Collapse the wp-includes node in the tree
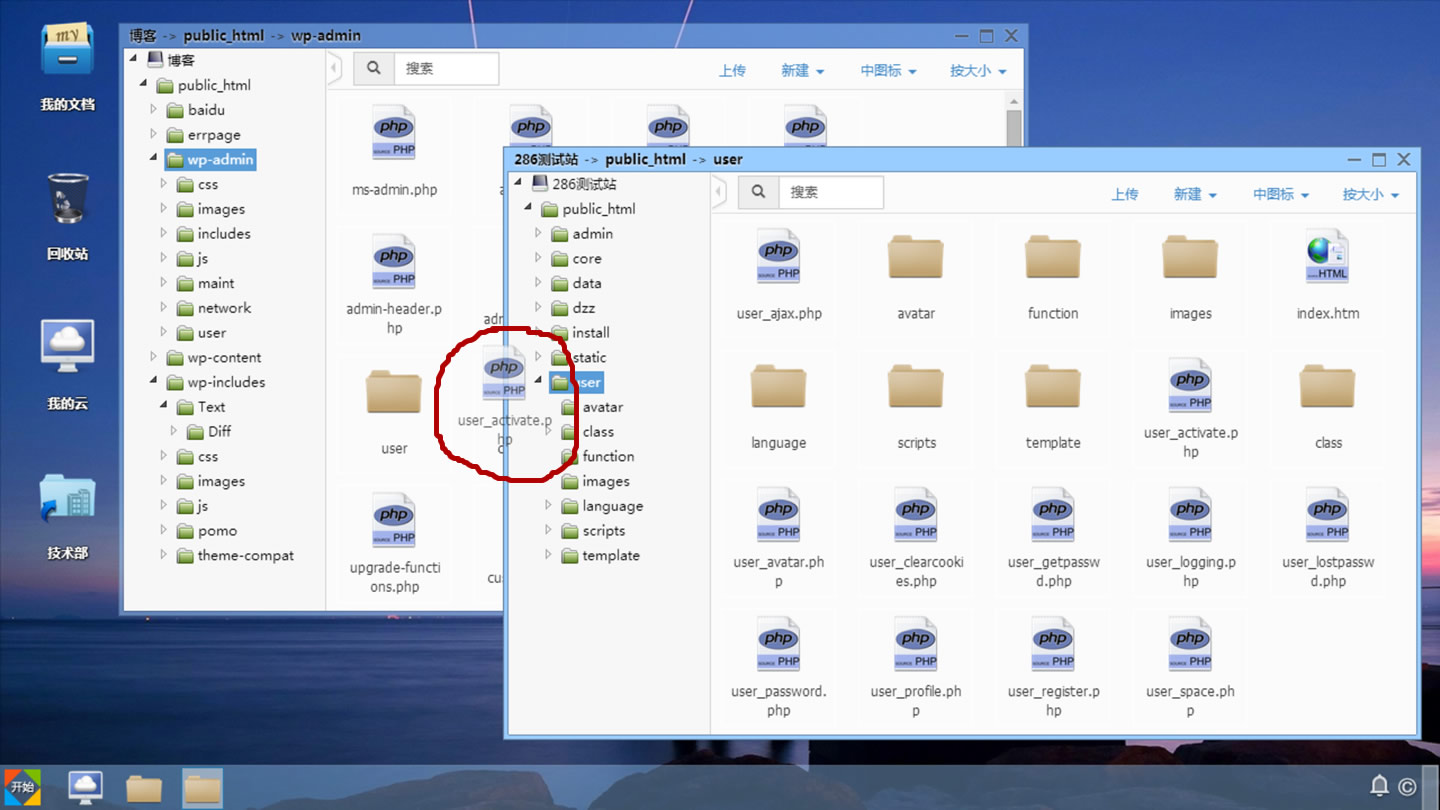This screenshot has height=810, width=1440. 153,381
